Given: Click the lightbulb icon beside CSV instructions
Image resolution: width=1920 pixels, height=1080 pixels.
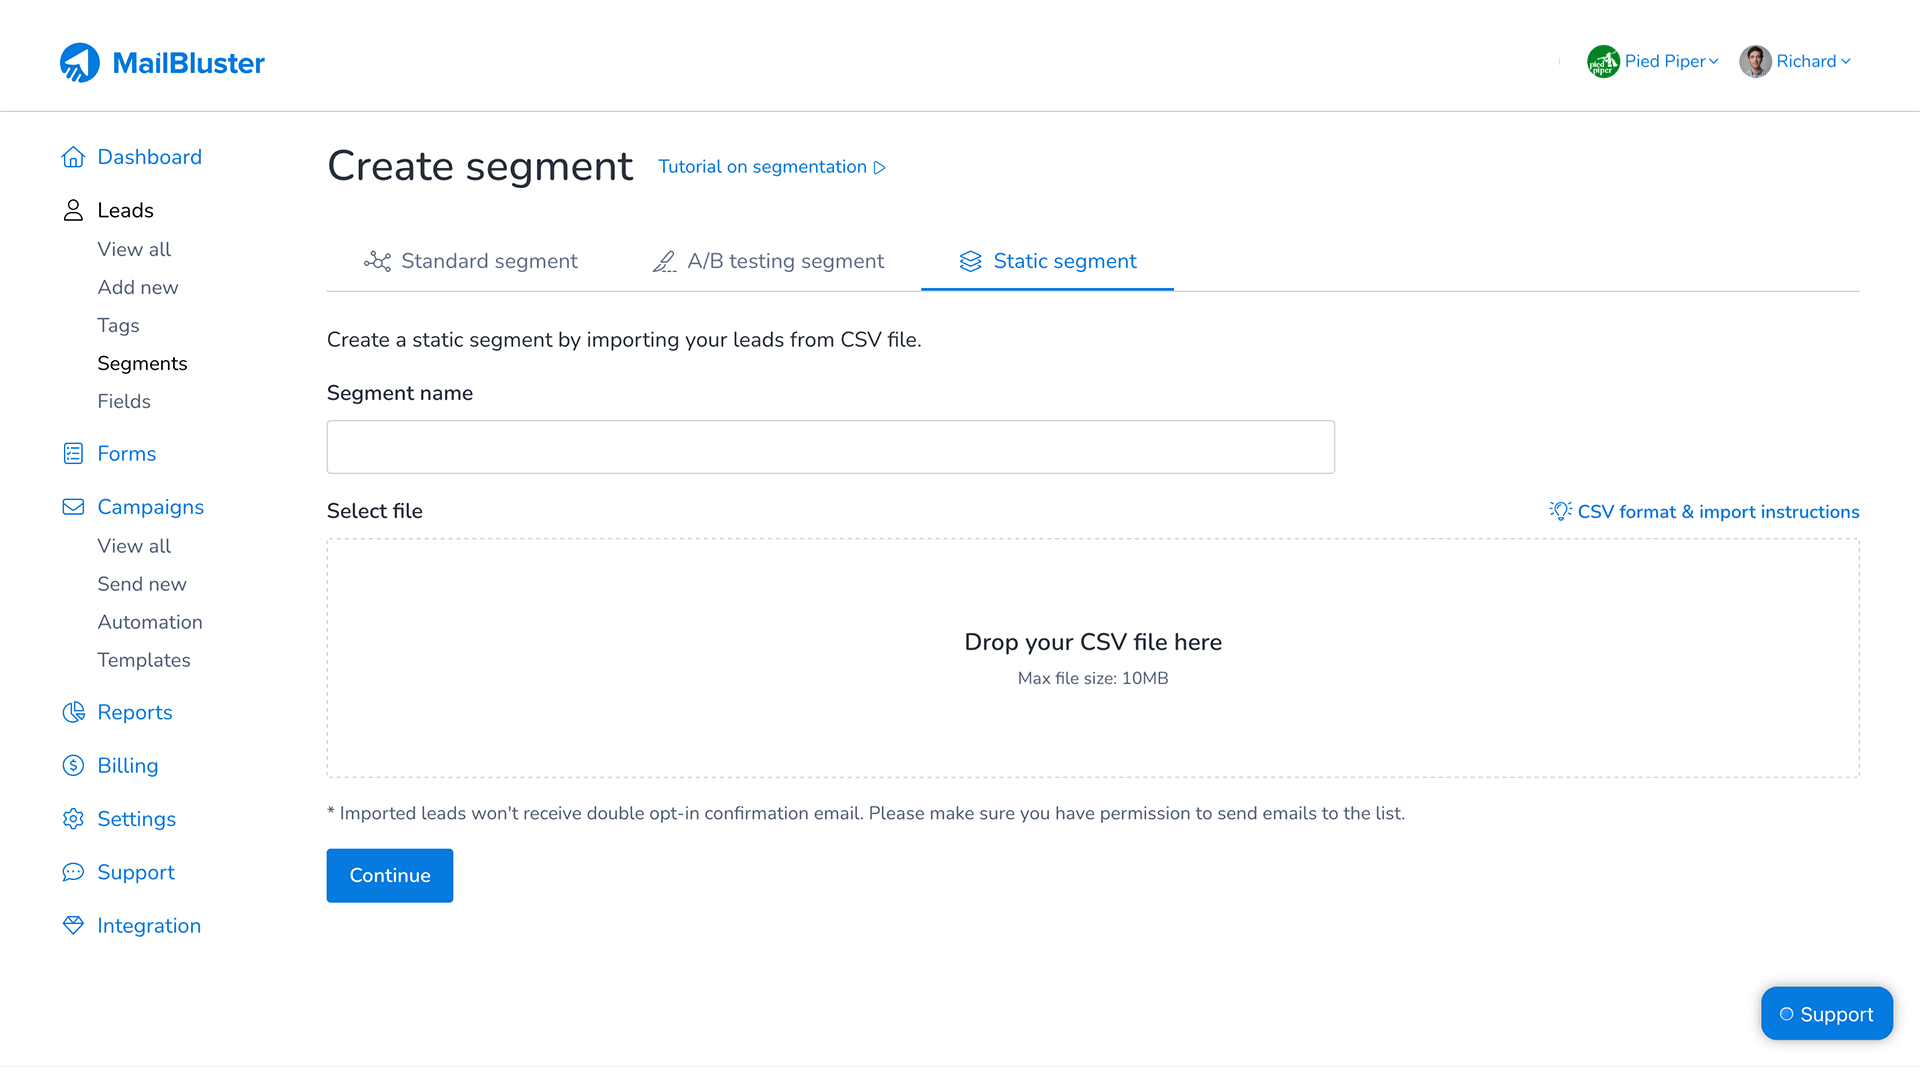Looking at the screenshot, I should click(1560, 511).
